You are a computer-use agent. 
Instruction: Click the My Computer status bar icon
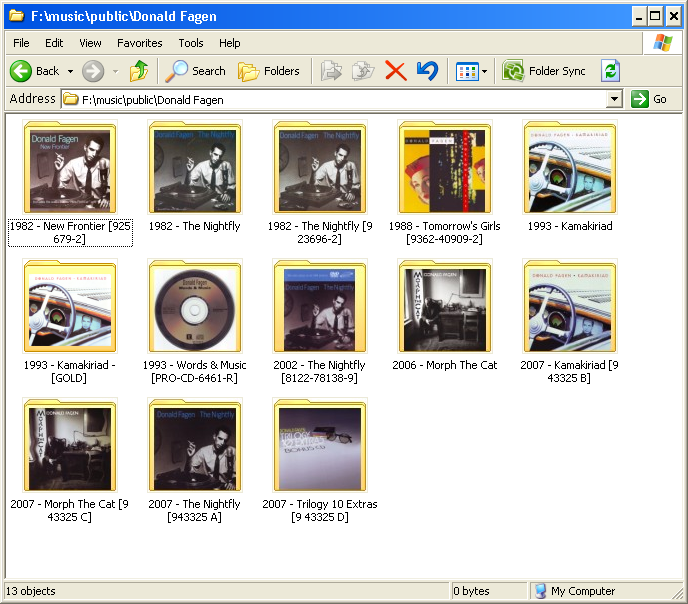click(541, 591)
